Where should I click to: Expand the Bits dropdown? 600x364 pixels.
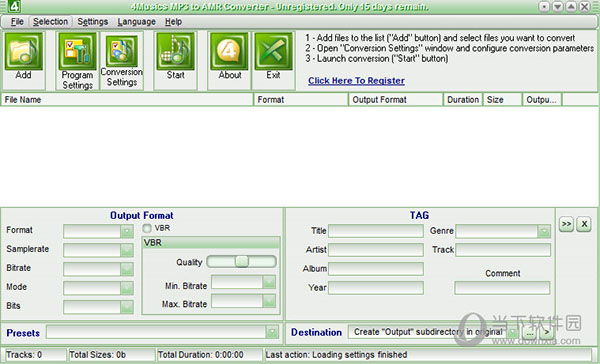coord(127,307)
